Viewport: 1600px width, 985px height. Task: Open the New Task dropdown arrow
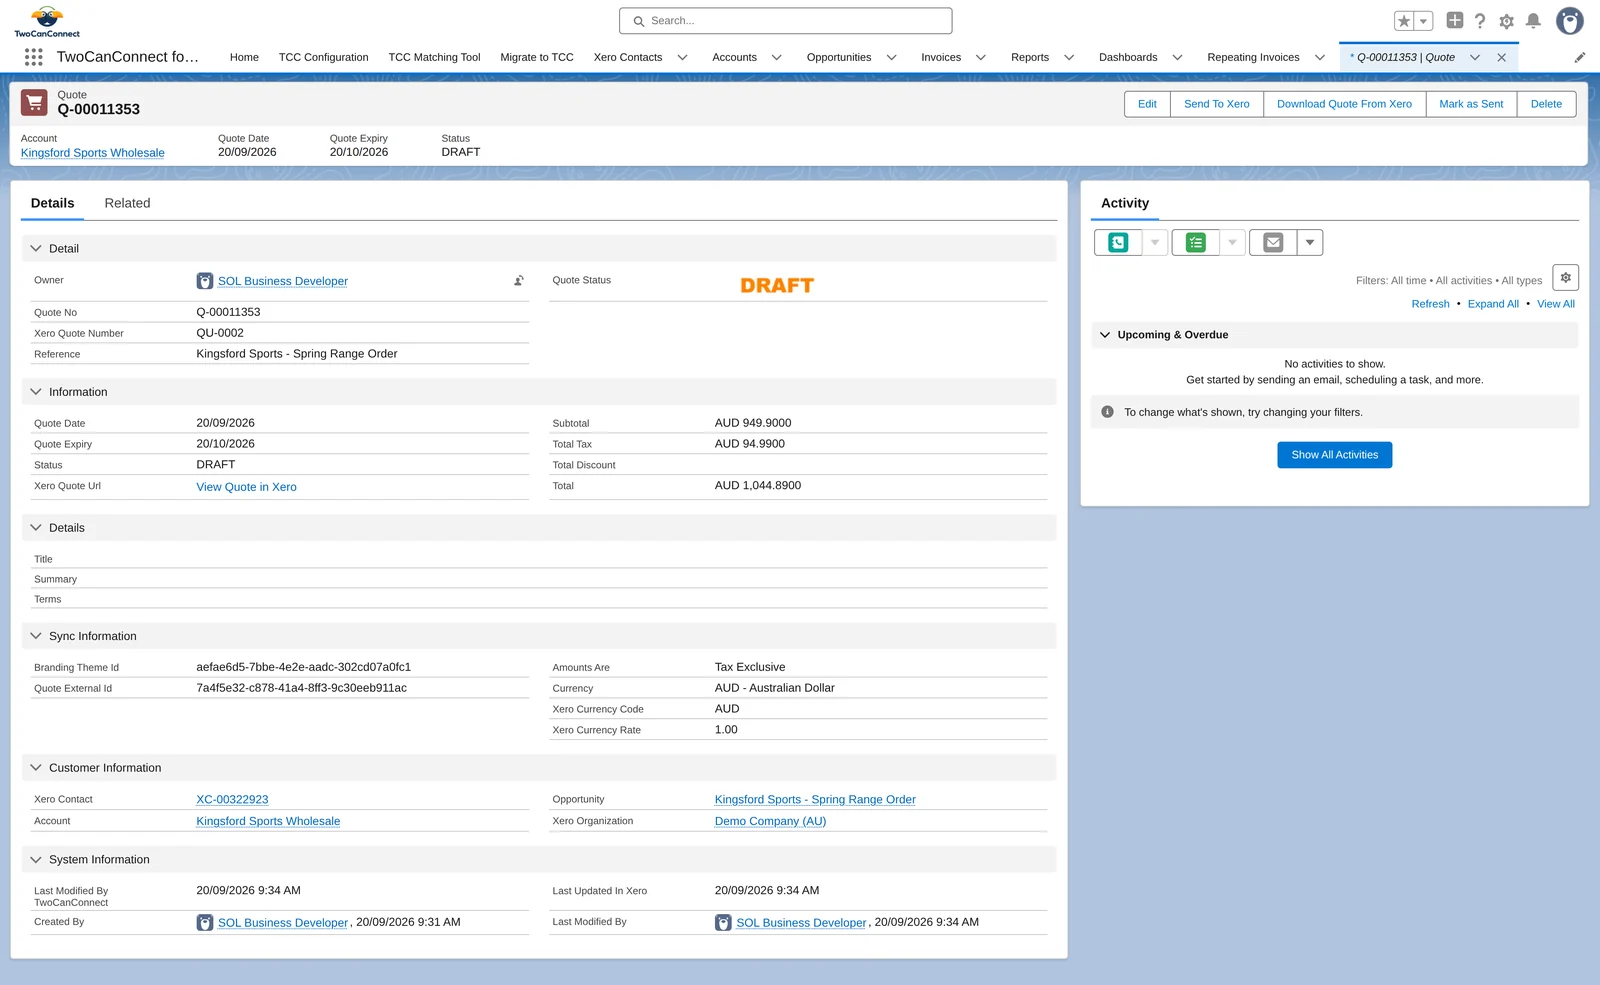1232,242
